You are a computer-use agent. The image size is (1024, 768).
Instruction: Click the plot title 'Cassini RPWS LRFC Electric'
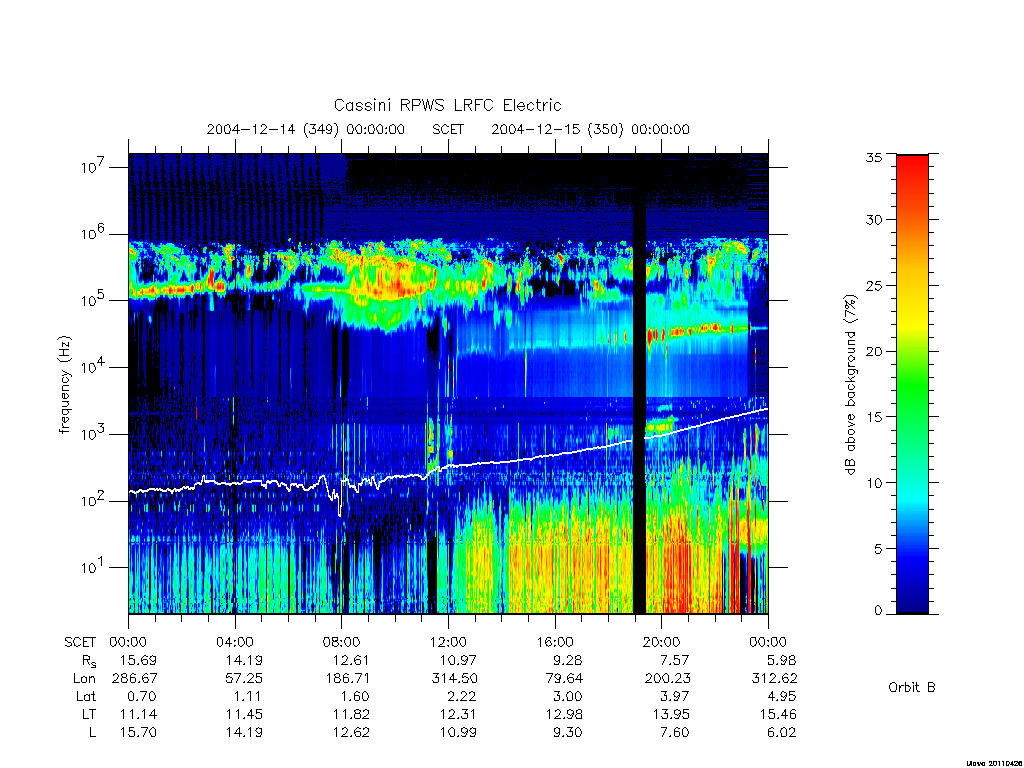(447, 105)
